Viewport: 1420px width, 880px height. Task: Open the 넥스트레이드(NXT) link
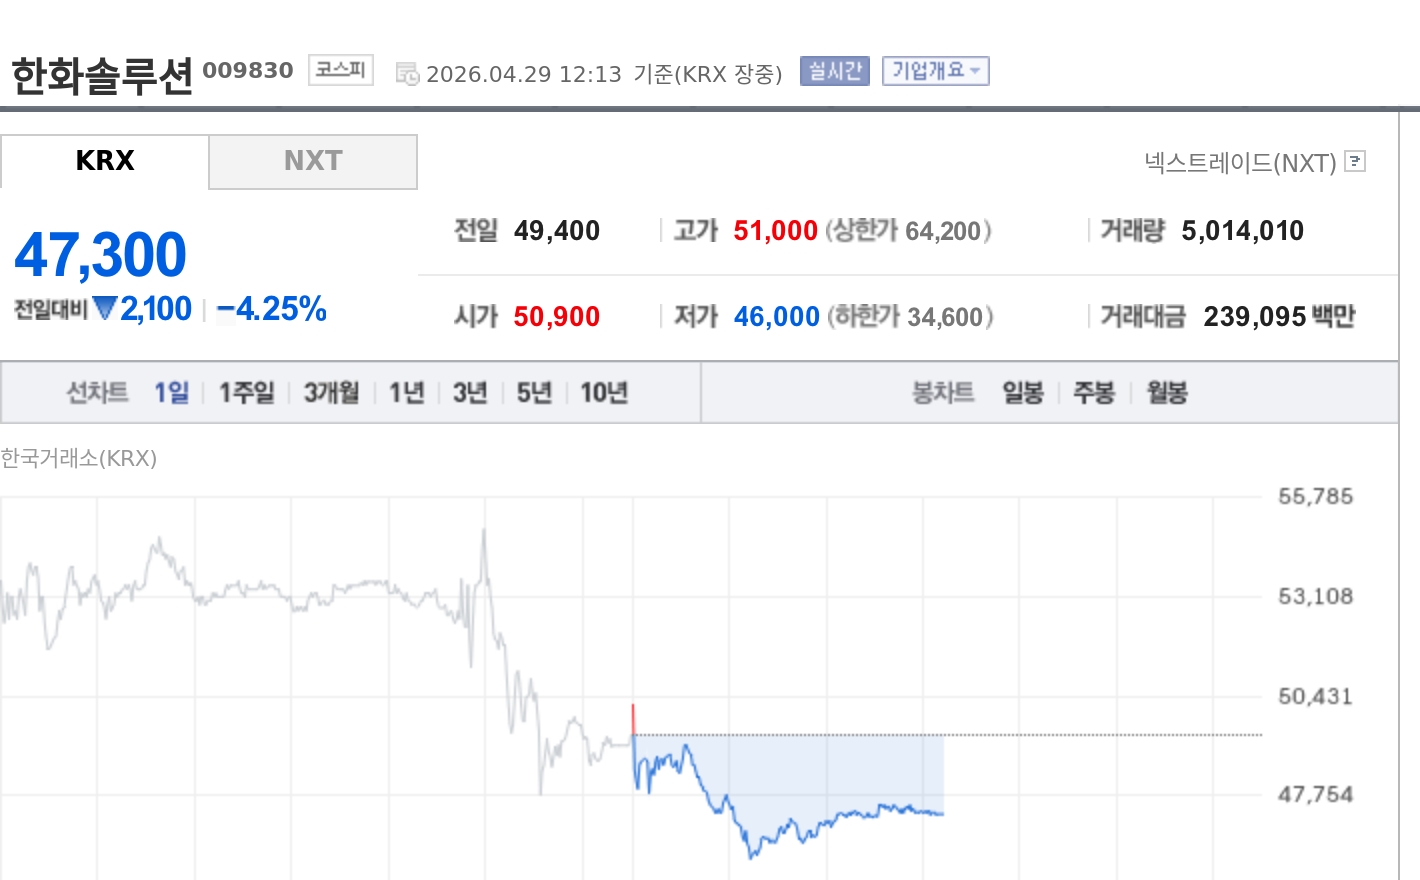coord(1241,162)
